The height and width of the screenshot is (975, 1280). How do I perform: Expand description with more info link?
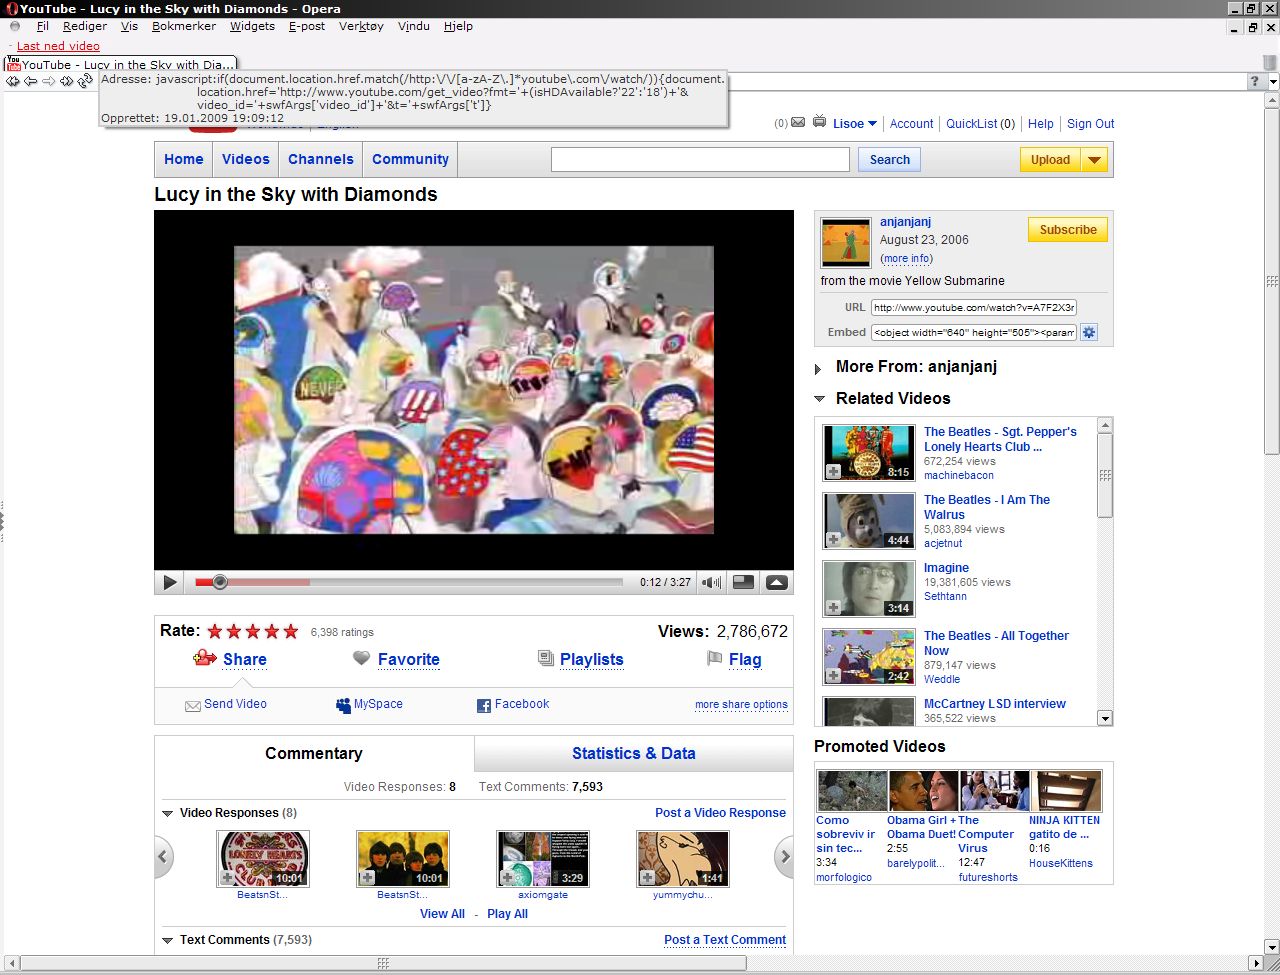(907, 258)
